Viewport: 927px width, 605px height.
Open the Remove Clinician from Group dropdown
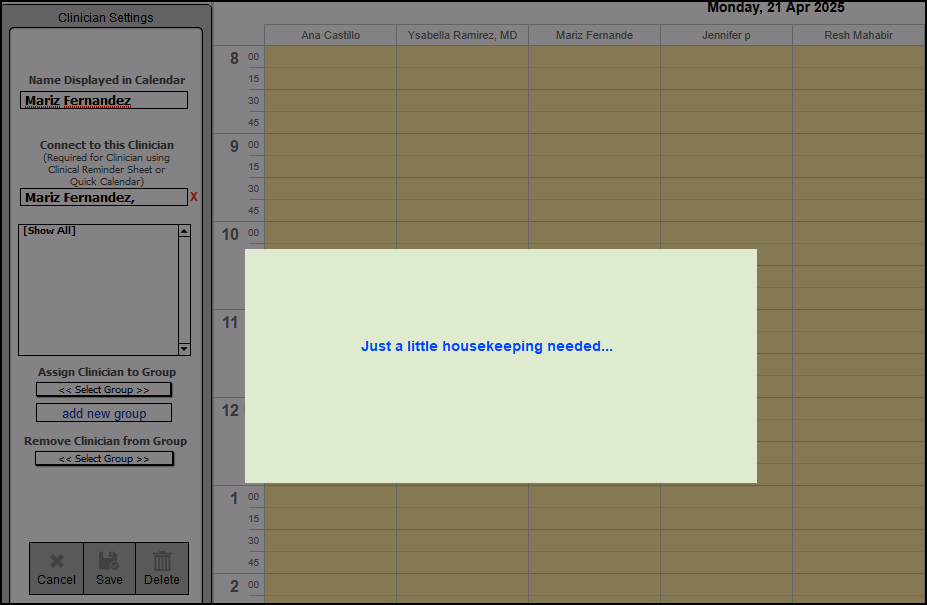coord(104,459)
